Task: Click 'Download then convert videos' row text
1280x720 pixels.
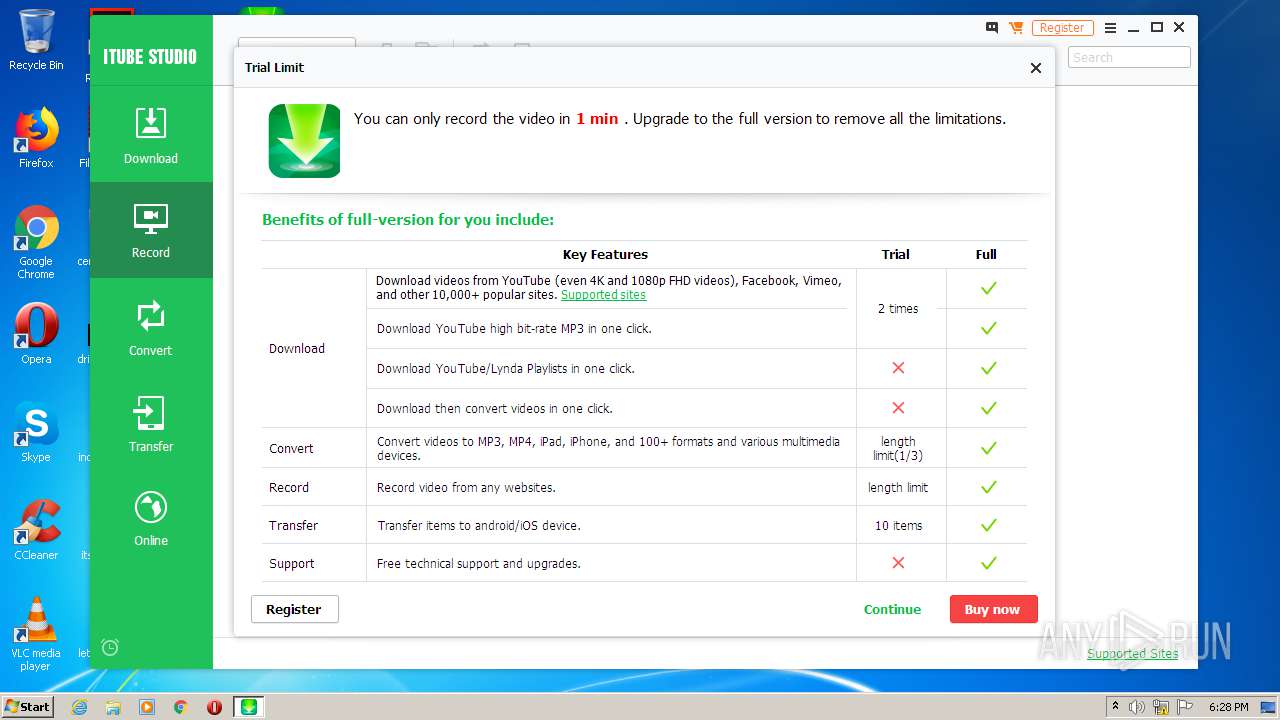Action: 494,408
